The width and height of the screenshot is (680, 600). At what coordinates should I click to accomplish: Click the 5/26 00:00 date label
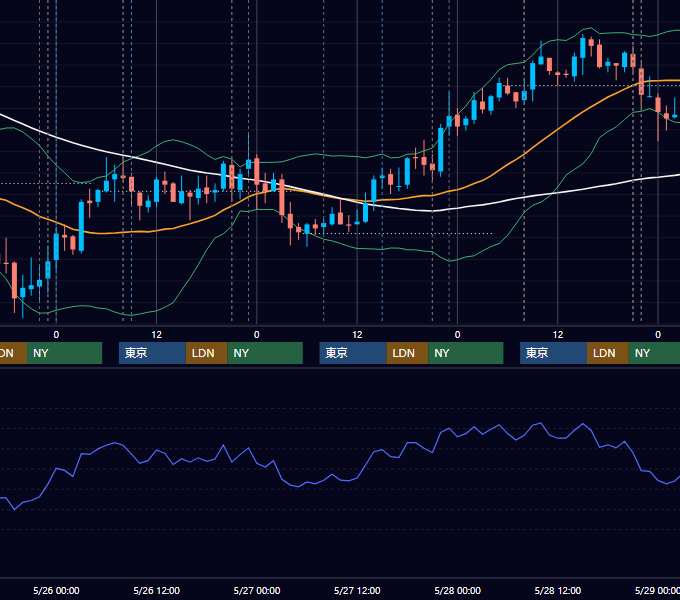[56, 590]
